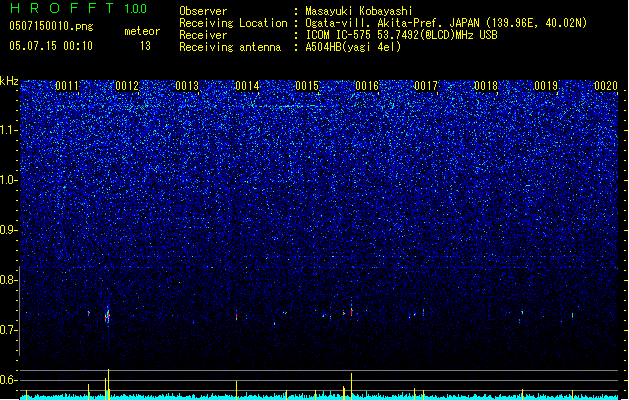Click the 0013 time marker
Viewport: 629px width, 400px height.
pyautogui.click(x=187, y=86)
